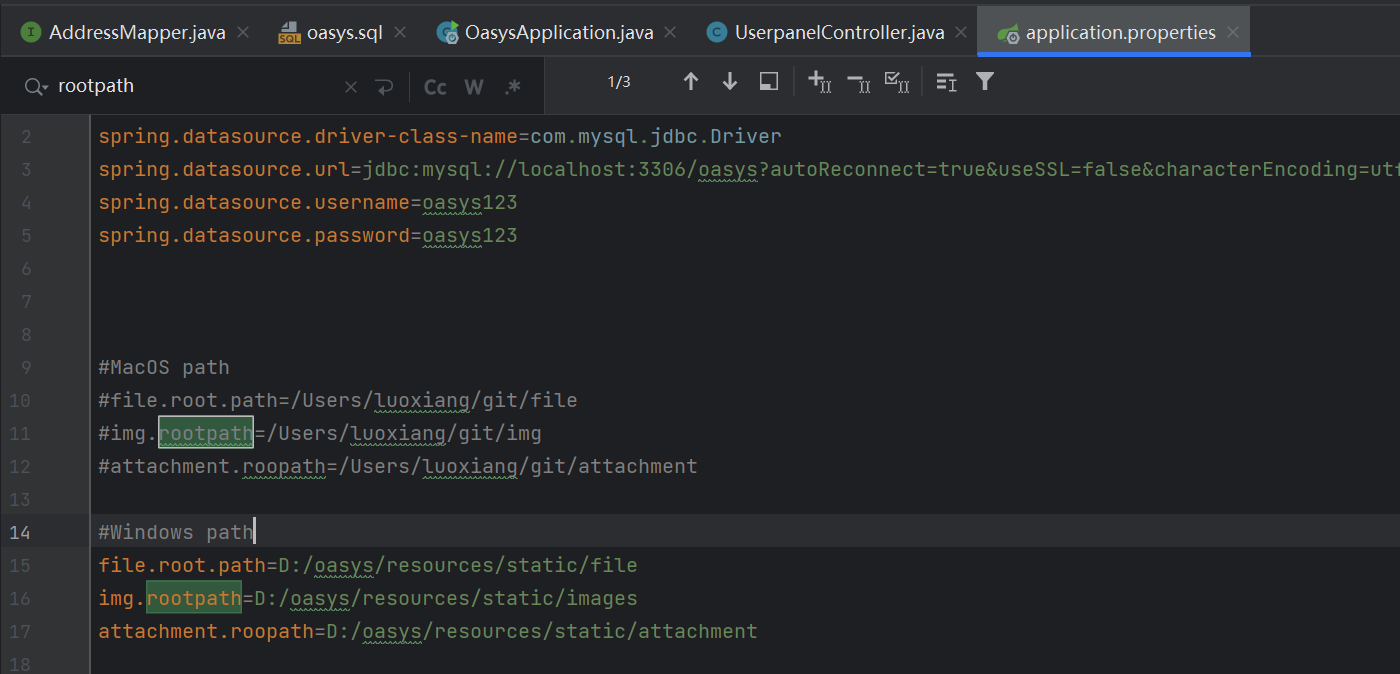Toggle Match Case (Cc) option
This screenshot has height=674, width=1400.
[x=435, y=87]
